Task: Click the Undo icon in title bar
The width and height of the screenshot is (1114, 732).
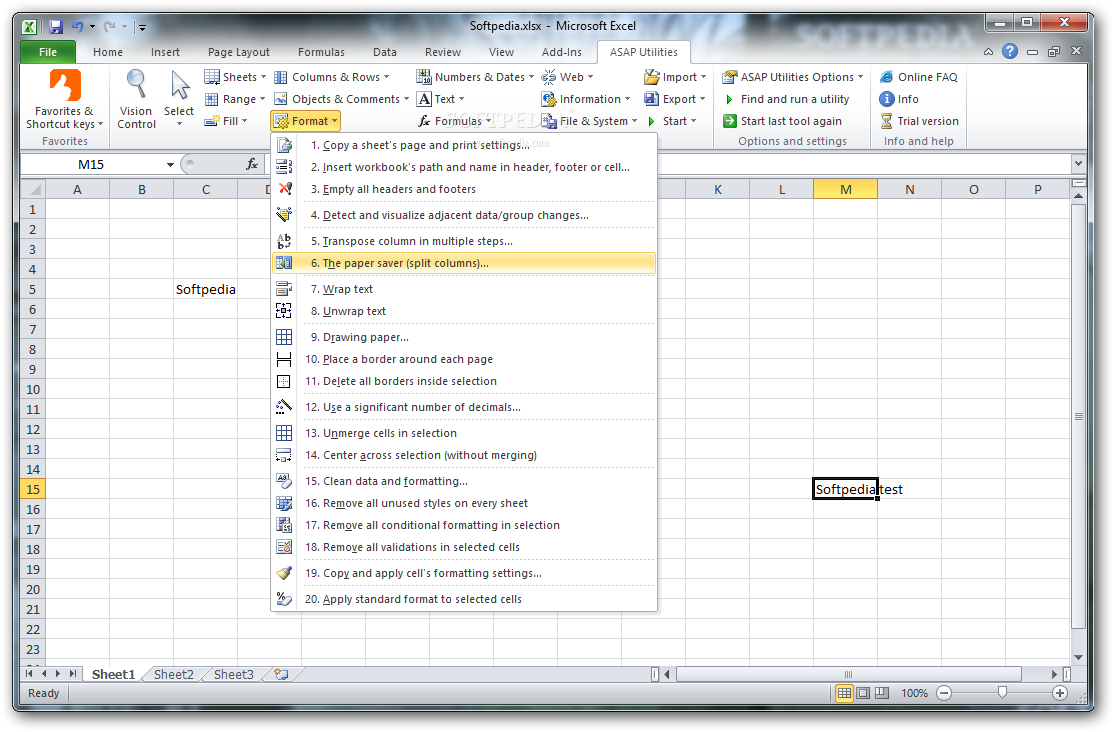Action: click(77, 27)
